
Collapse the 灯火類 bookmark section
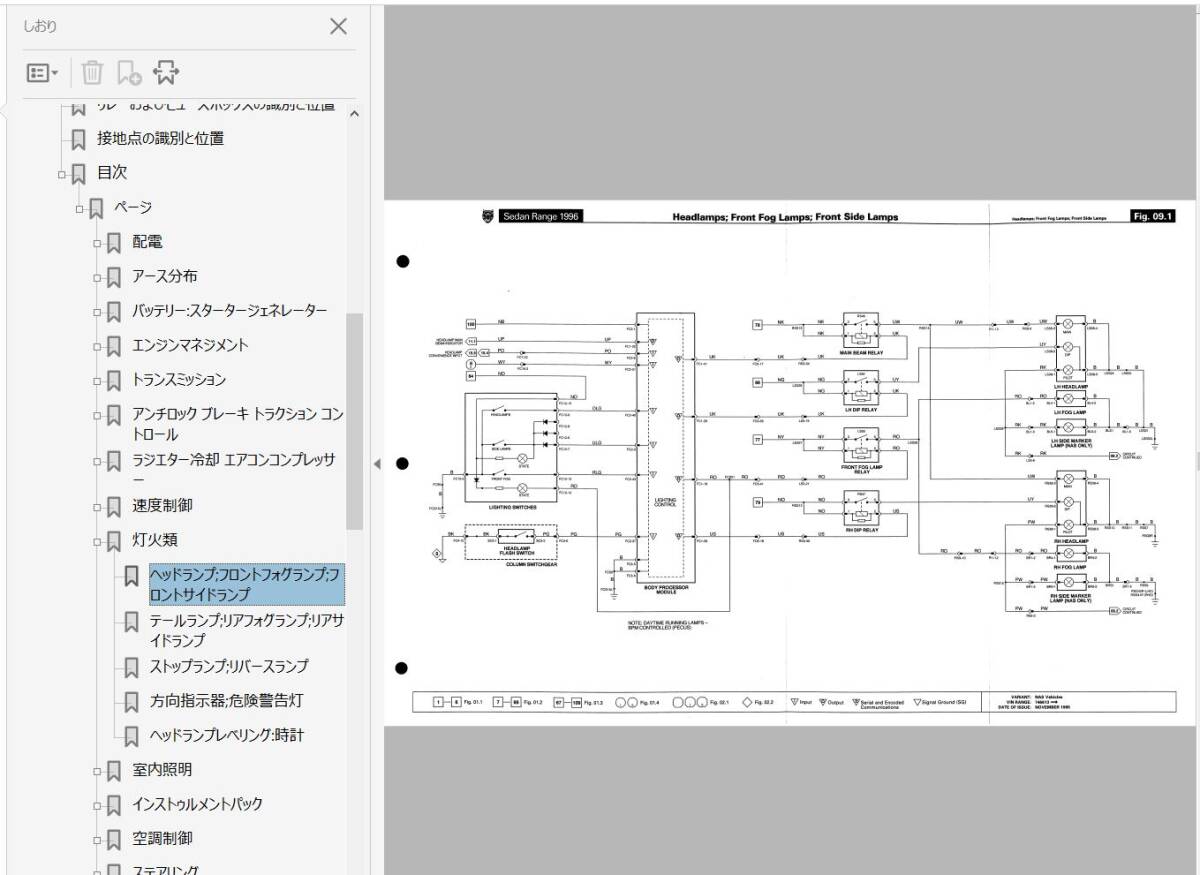pyautogui.click(x=97, y=541)
